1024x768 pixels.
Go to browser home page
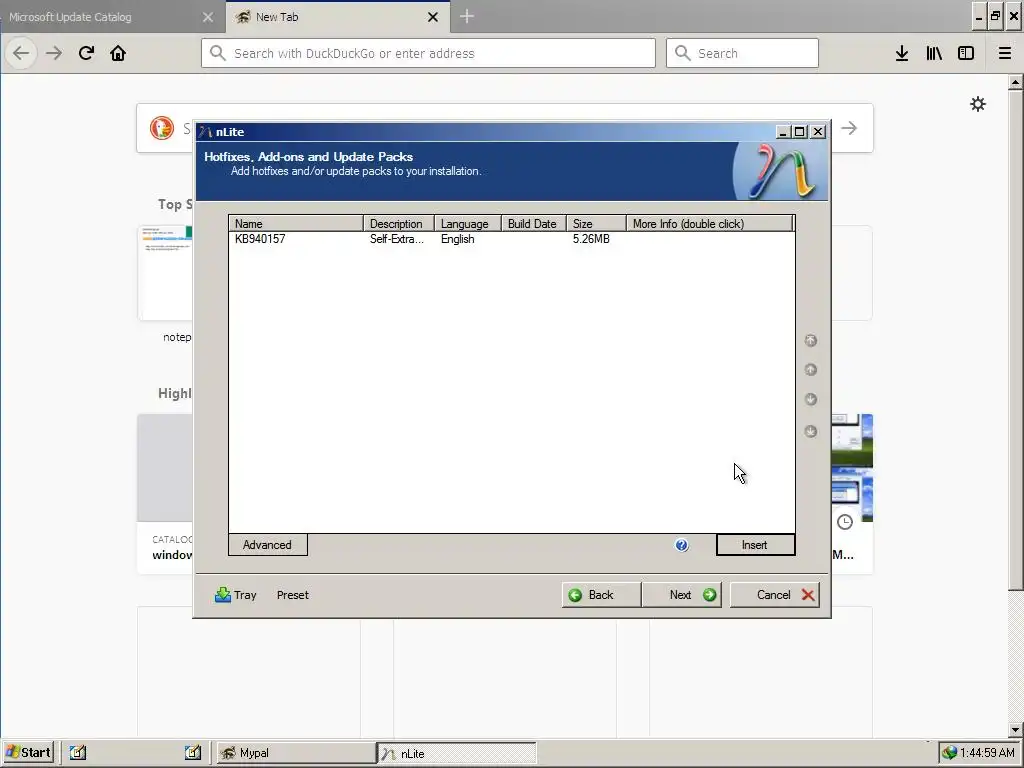(118, 53)
